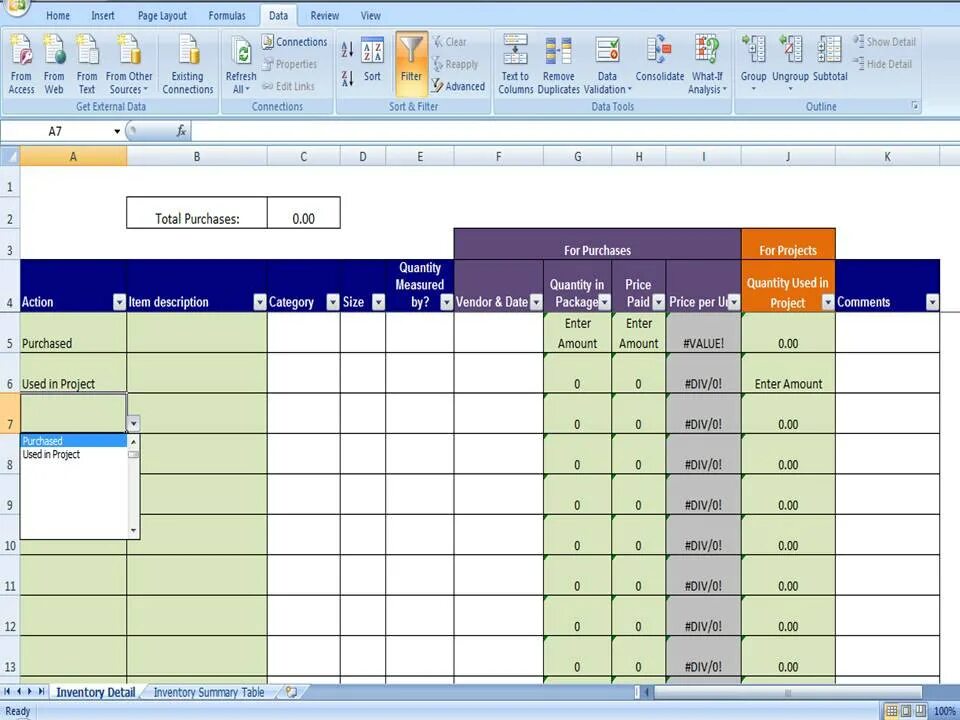Viewport: 960px width, 720px height.
Task: Select Purchased in the dropdown list
Action: (x=74, y=441)
